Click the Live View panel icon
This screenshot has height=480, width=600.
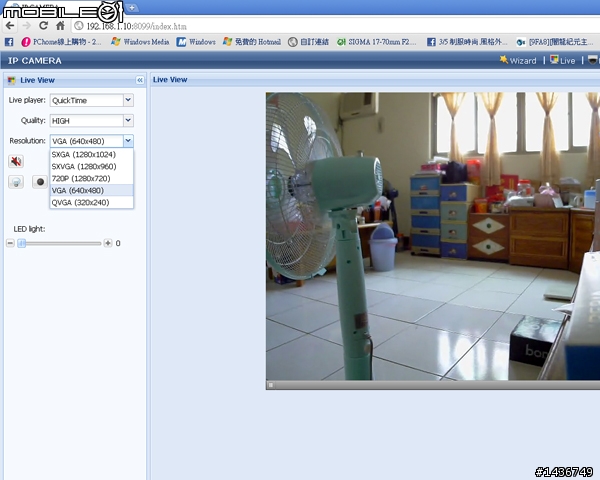pyautogui.click(x=12, y=80)
